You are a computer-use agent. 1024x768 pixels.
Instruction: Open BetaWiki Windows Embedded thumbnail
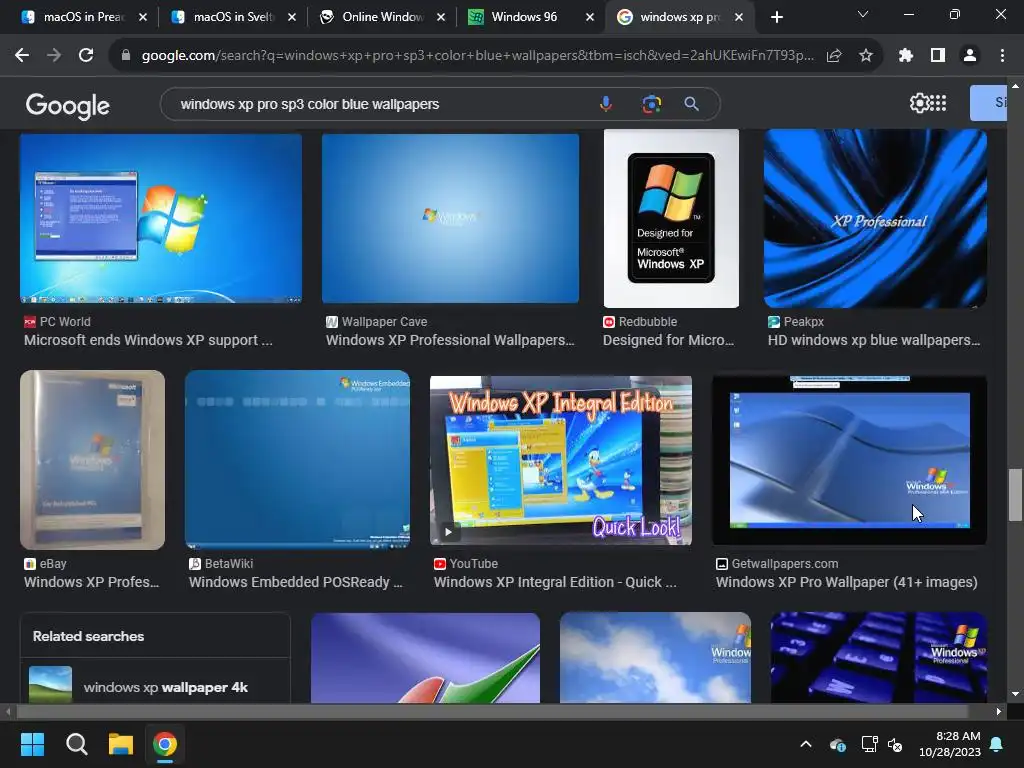tap(297, 460)
